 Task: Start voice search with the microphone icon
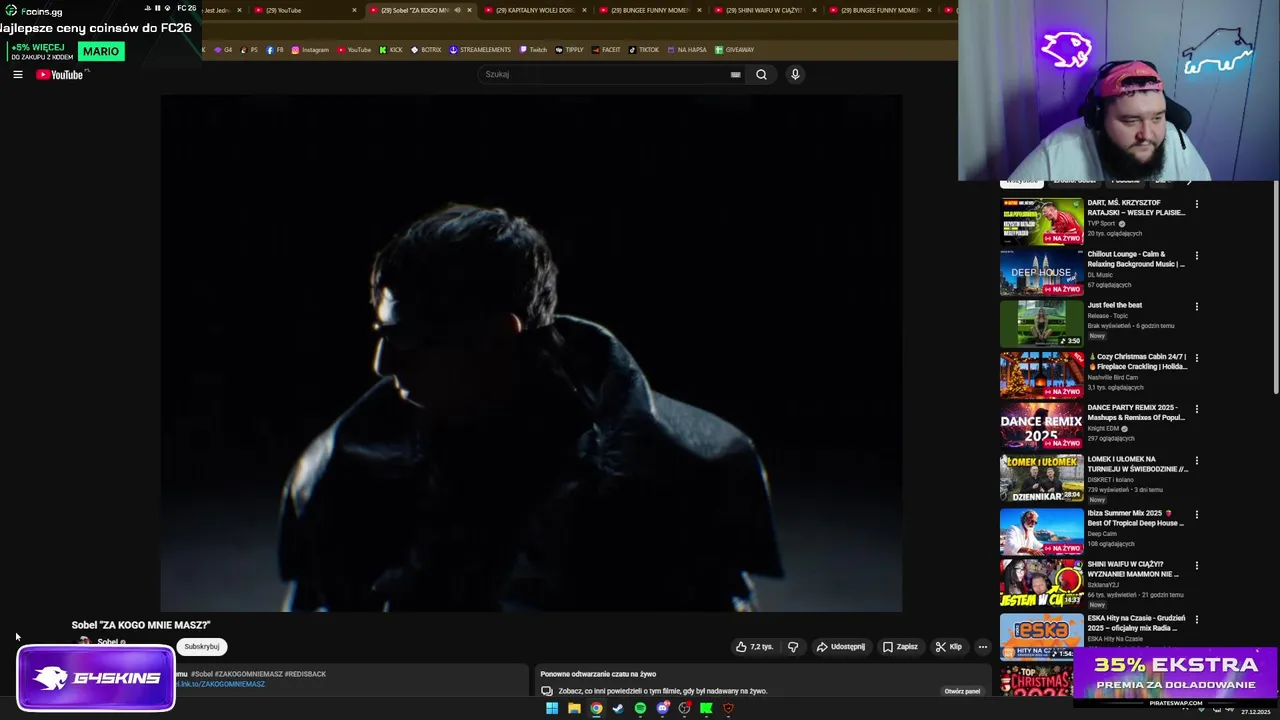pos(795,74)
